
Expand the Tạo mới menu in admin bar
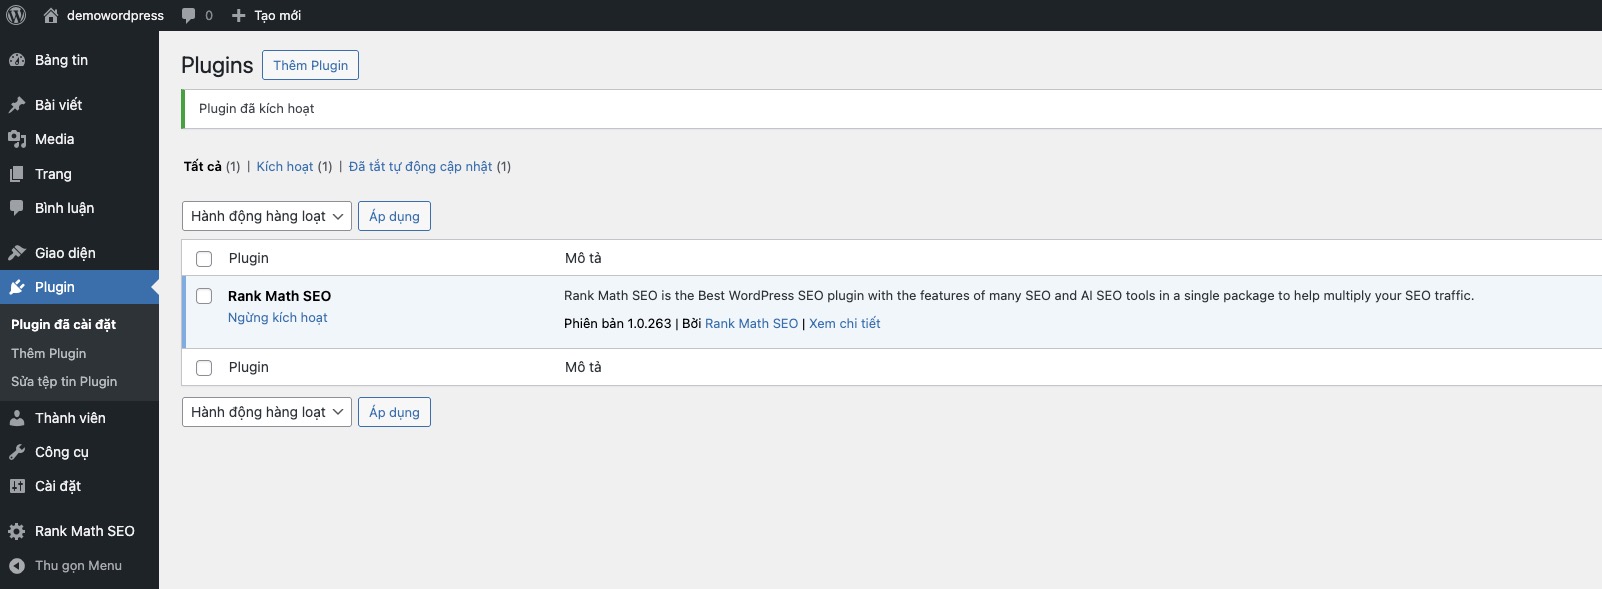point(266,15)
